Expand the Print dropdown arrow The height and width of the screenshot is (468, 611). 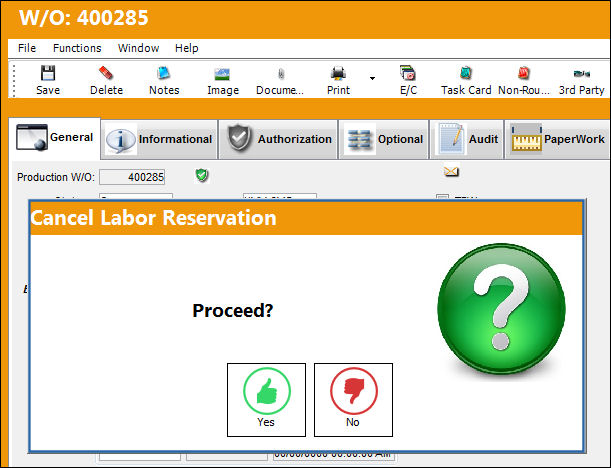[x=373, y=78]
